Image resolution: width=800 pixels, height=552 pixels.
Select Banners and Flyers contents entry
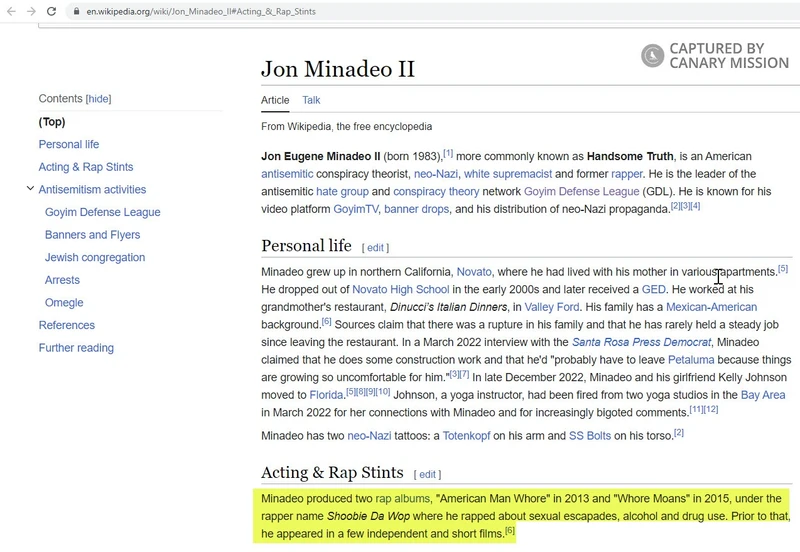(92, 235)
